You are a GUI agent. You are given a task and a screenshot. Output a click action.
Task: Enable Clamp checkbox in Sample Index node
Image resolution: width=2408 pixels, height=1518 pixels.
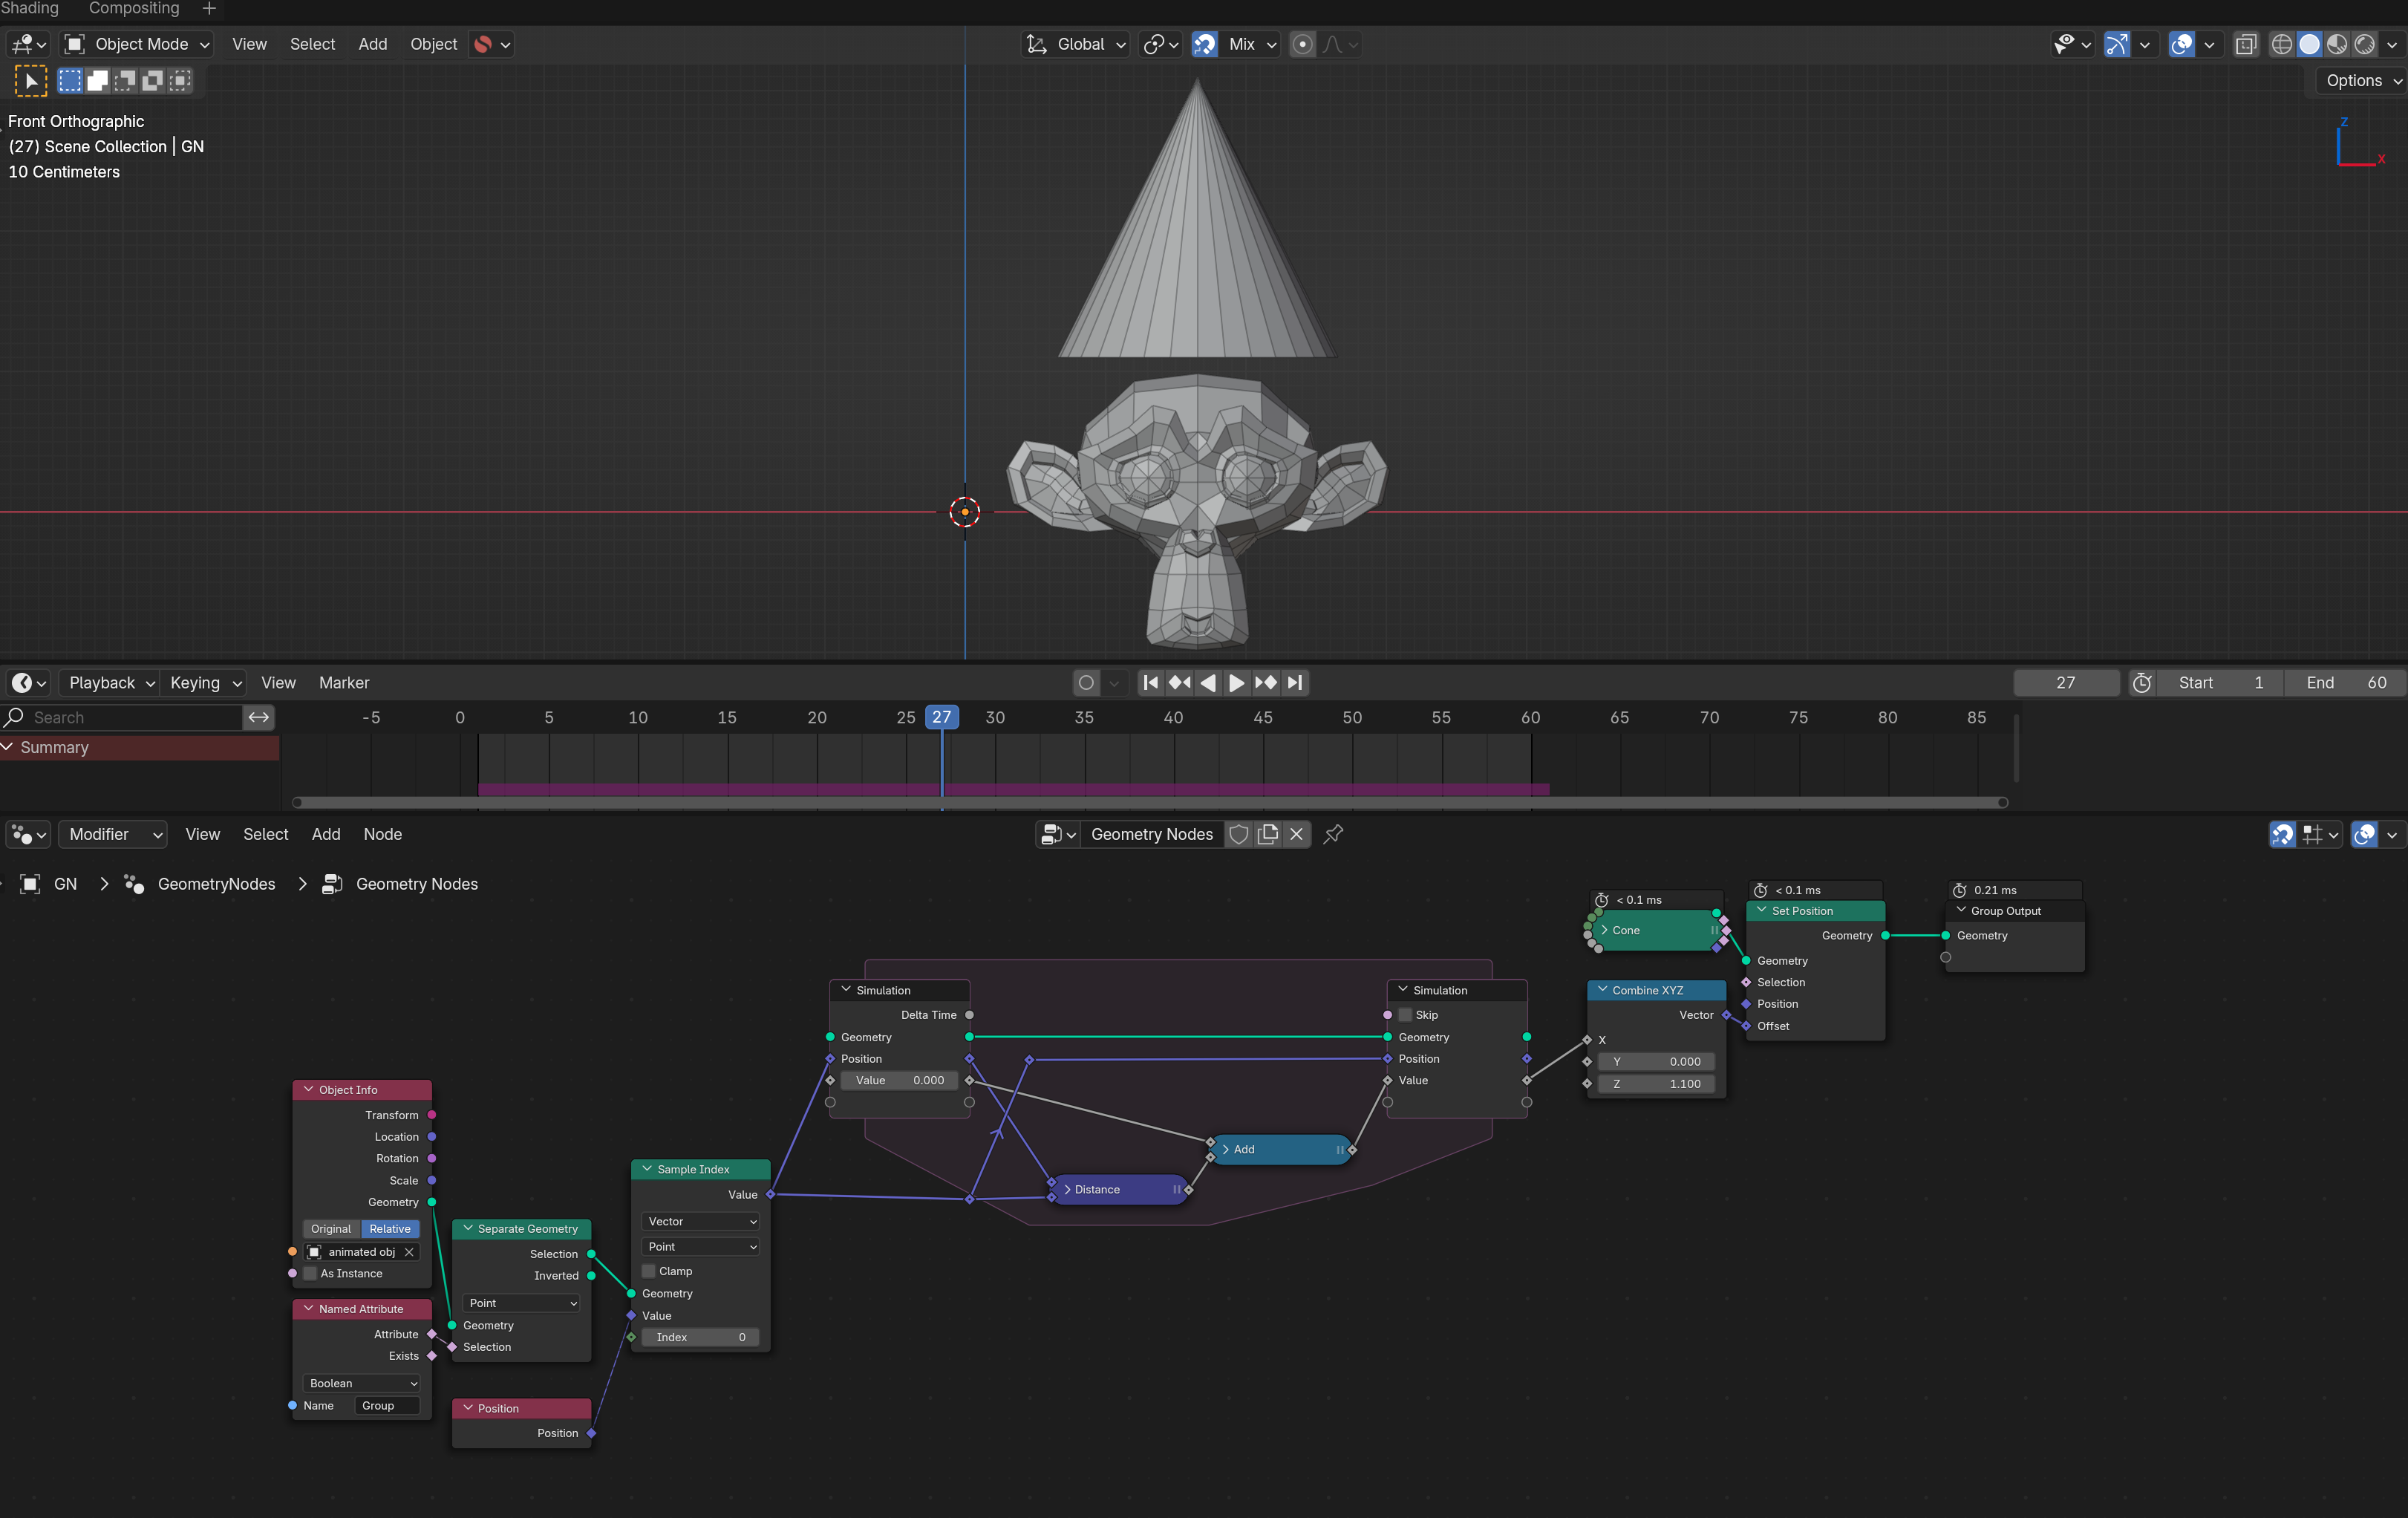tap(648, 1271)
